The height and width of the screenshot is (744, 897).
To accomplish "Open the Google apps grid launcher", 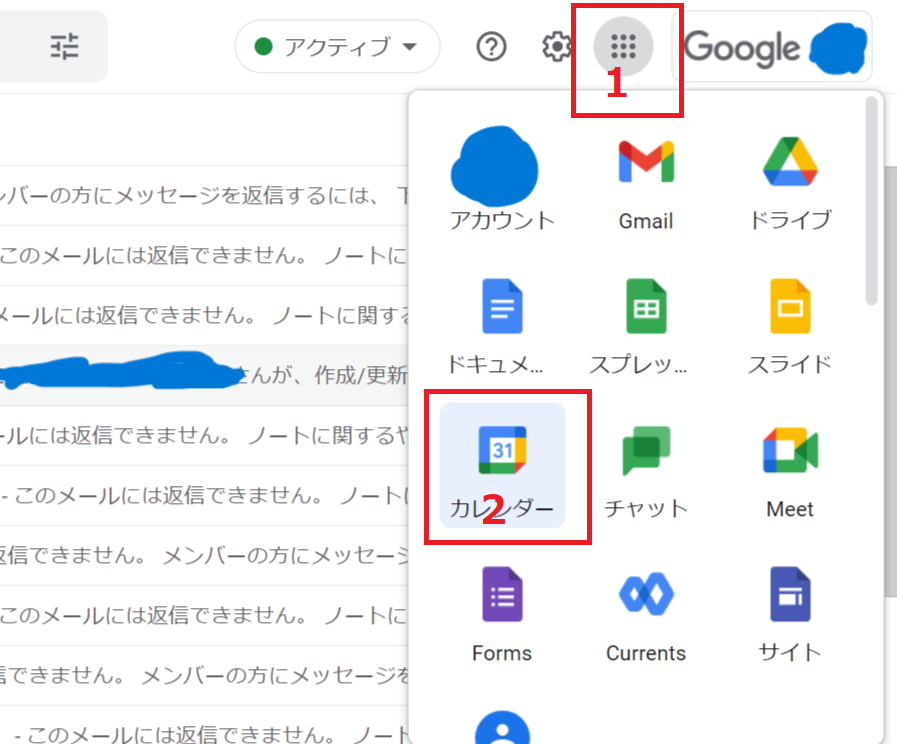I will point(623,46).
